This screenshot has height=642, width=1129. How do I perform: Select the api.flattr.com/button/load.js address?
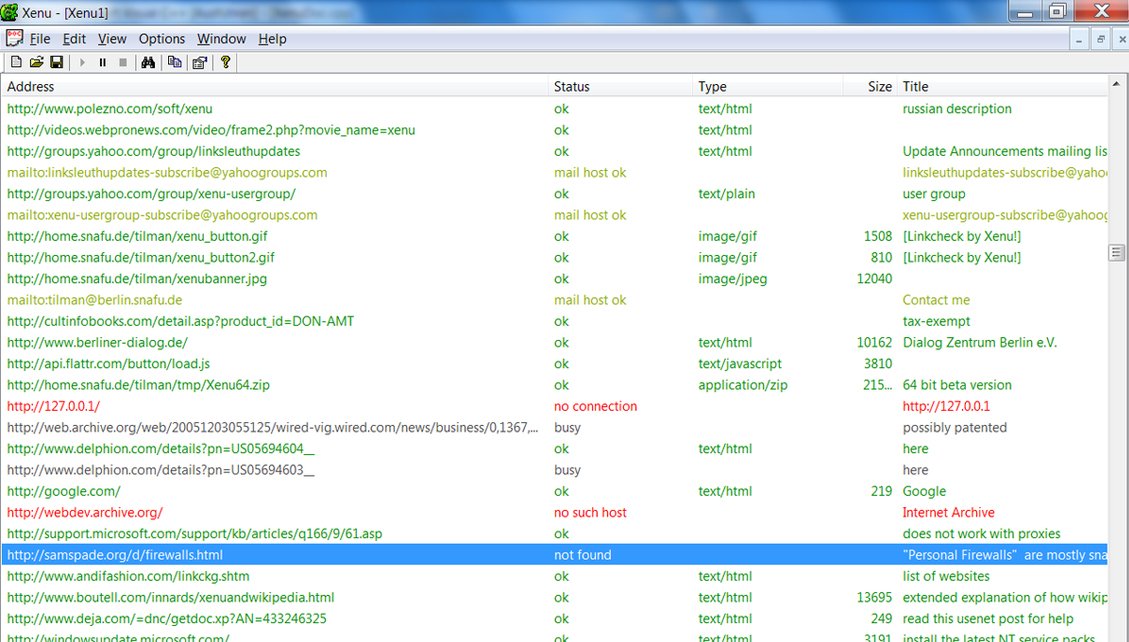click(109, 363)
